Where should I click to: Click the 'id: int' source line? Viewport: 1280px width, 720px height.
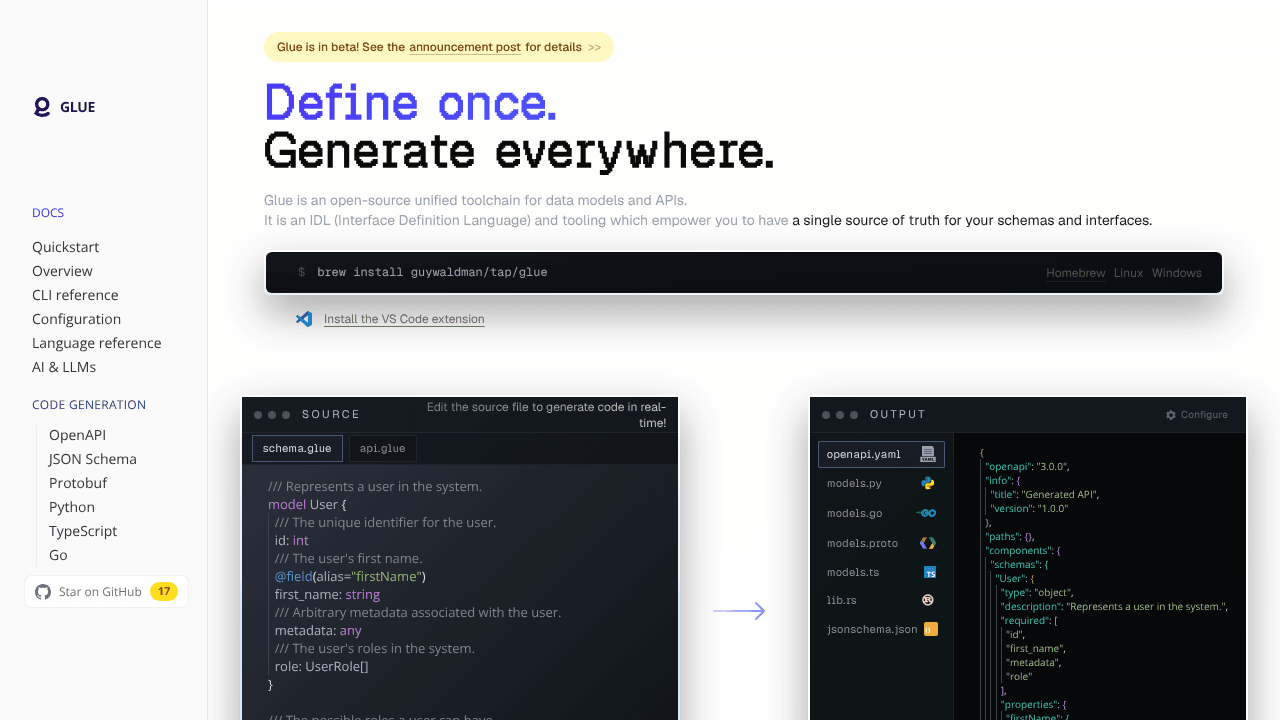(x=292, y=541)
